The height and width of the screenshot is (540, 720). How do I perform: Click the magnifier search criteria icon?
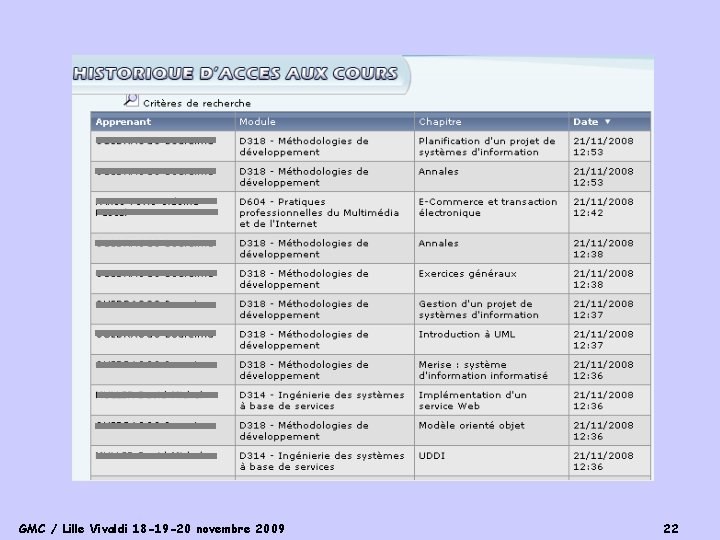131,100
